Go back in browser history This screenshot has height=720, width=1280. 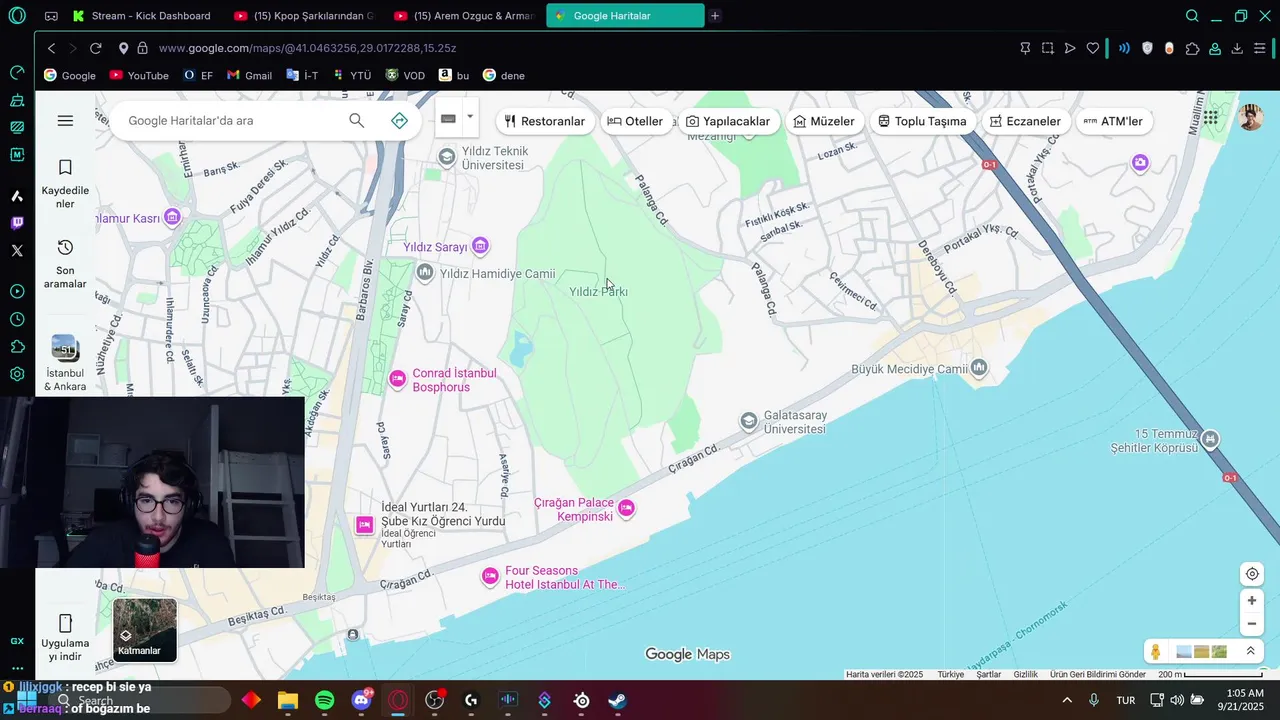click(51, 48)
